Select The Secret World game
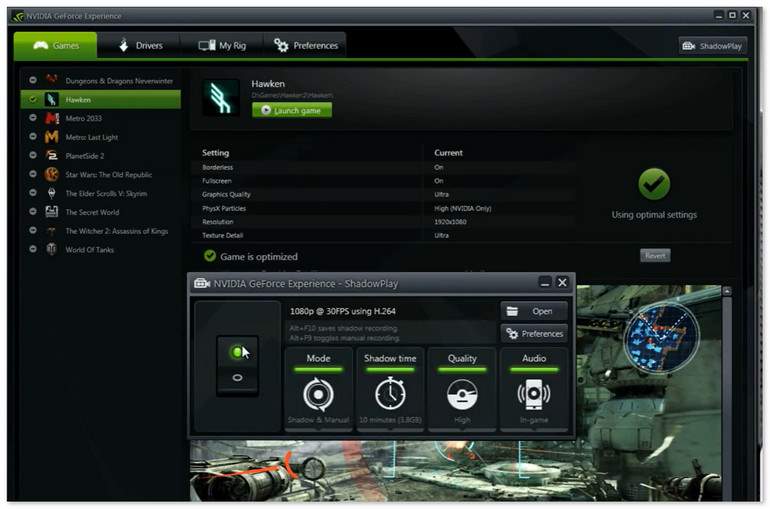Image resolution: width=770 pixels, height=509 pixels. (101, 212)
